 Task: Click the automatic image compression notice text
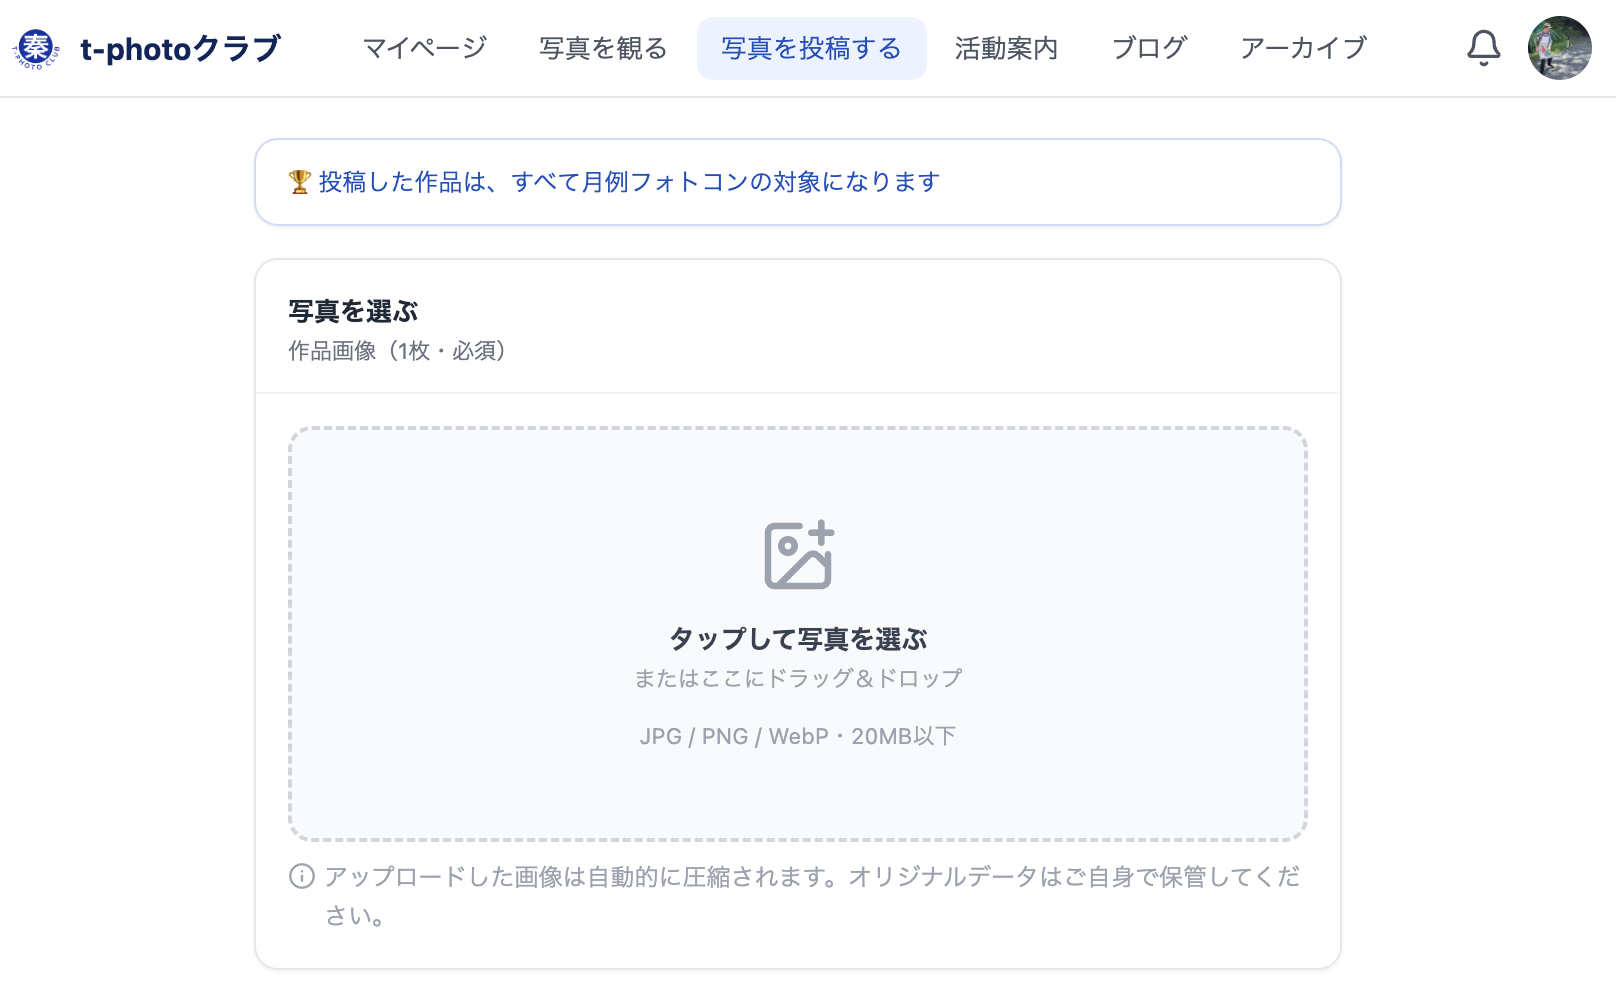812,896
